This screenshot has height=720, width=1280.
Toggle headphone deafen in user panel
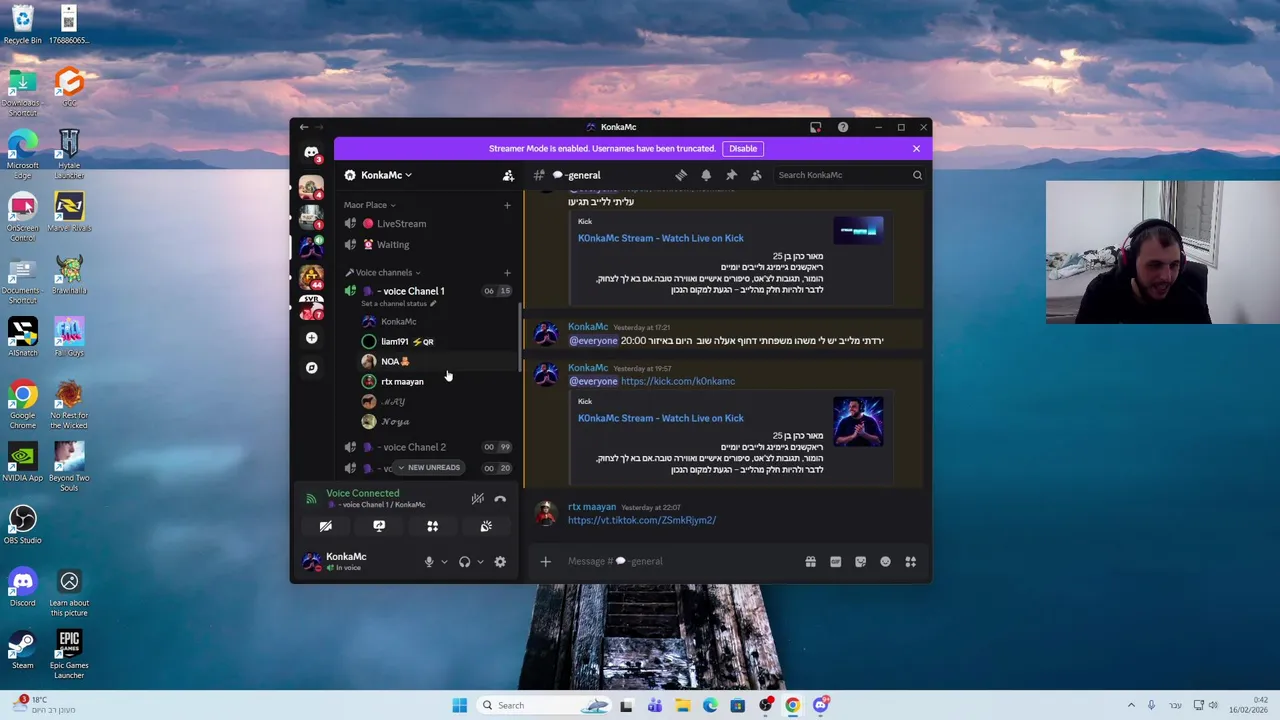point(464,562)
